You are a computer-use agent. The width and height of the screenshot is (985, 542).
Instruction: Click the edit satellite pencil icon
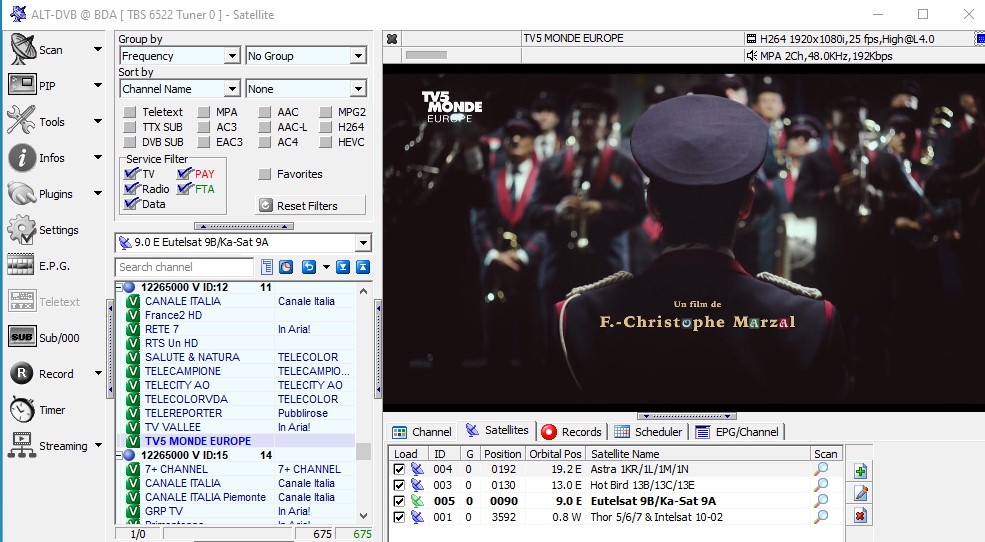tap(861, 494)
